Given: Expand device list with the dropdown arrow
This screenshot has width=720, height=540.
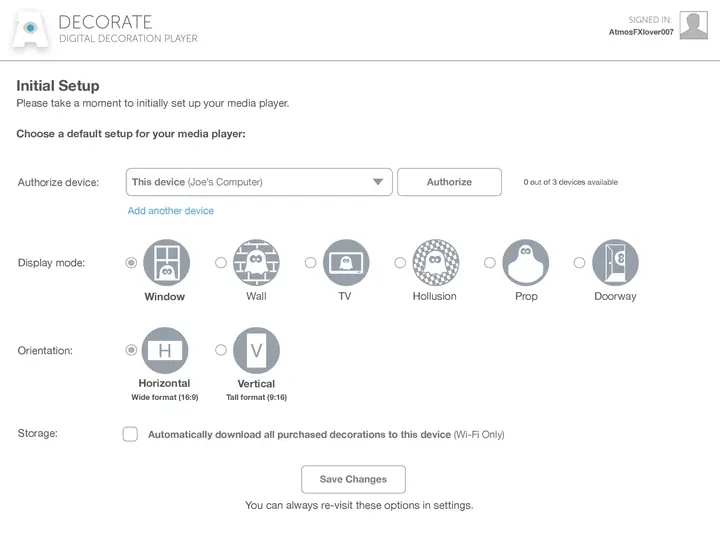Looking at the screenshot, I should click(x=378, y=182).
